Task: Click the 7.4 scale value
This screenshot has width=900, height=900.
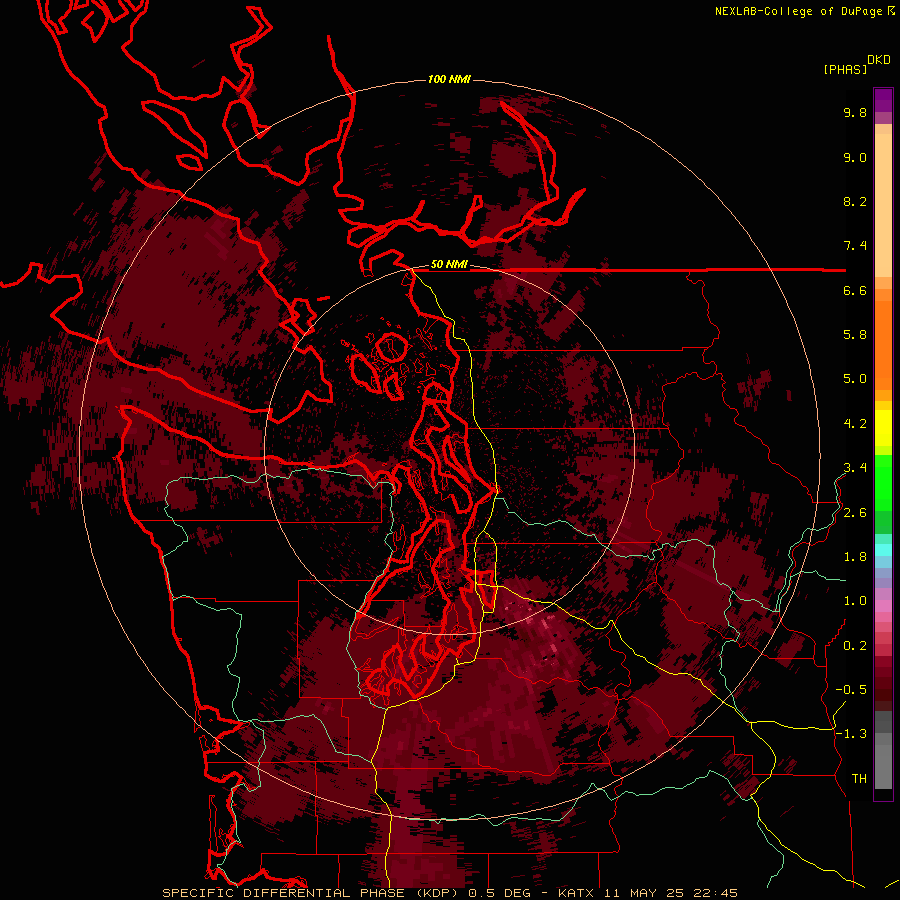Action: [x=855, y=246]
